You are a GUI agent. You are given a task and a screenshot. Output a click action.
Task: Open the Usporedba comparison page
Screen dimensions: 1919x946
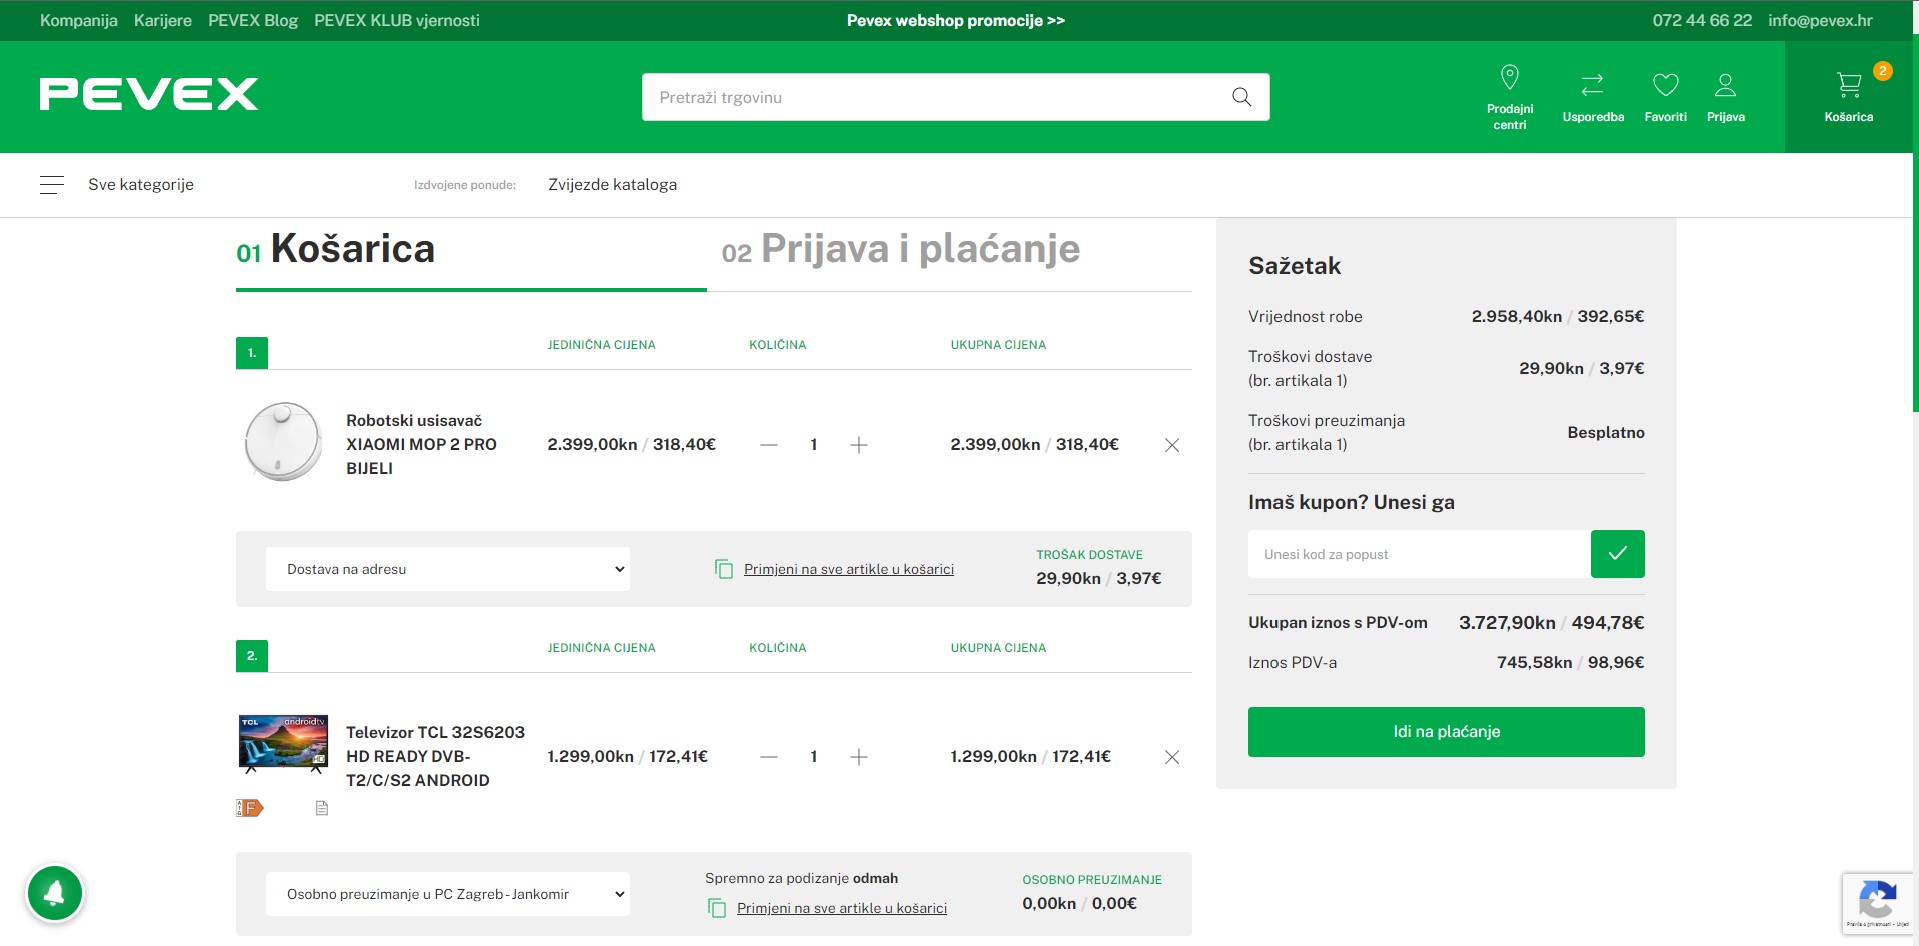coord(1593,97)
